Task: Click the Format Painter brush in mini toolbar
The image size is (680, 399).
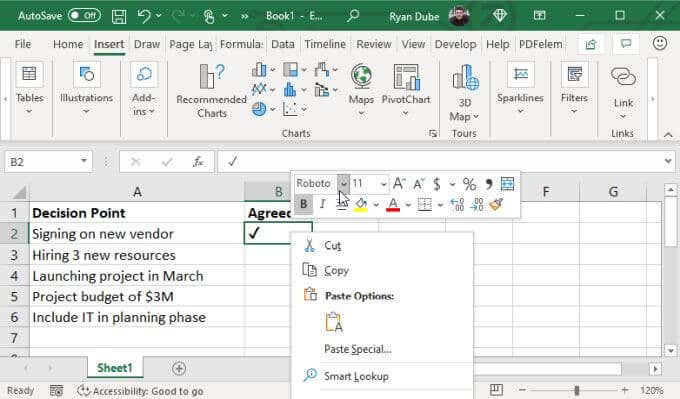Action: [496, 204]
